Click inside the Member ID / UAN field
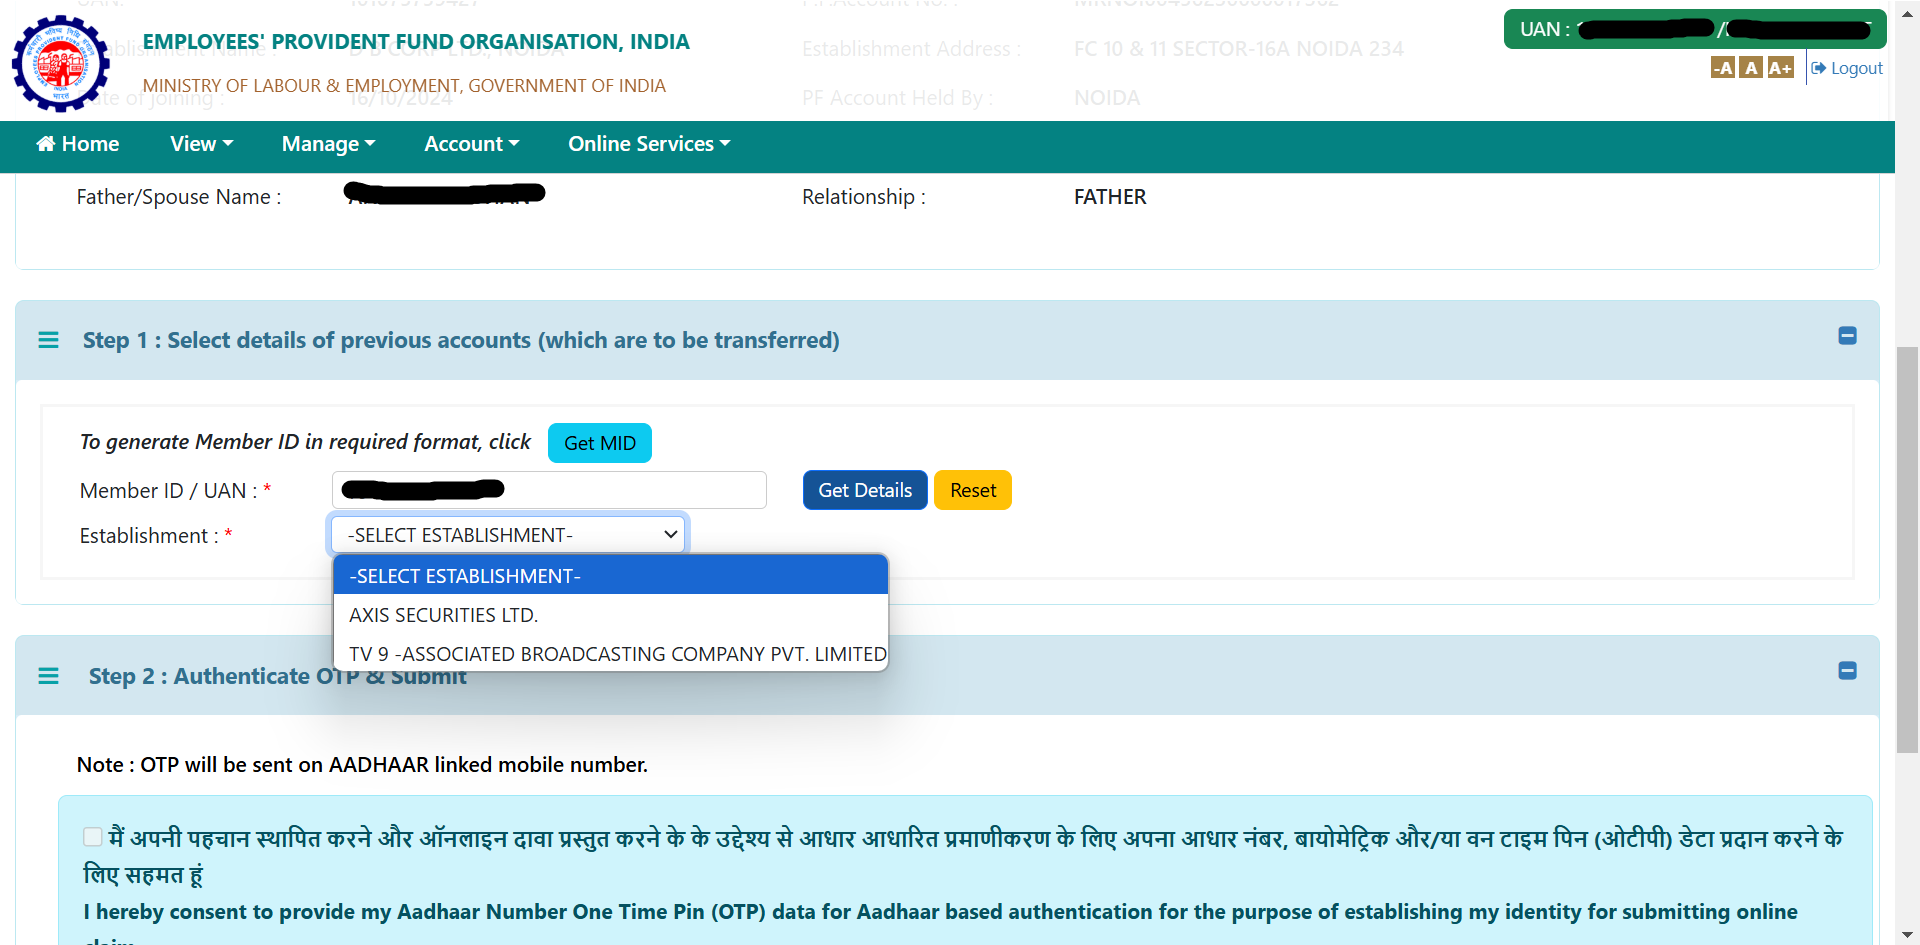The height and width of the screenshot is (945, 1920). pyautogui.click(x=548, y=490)
